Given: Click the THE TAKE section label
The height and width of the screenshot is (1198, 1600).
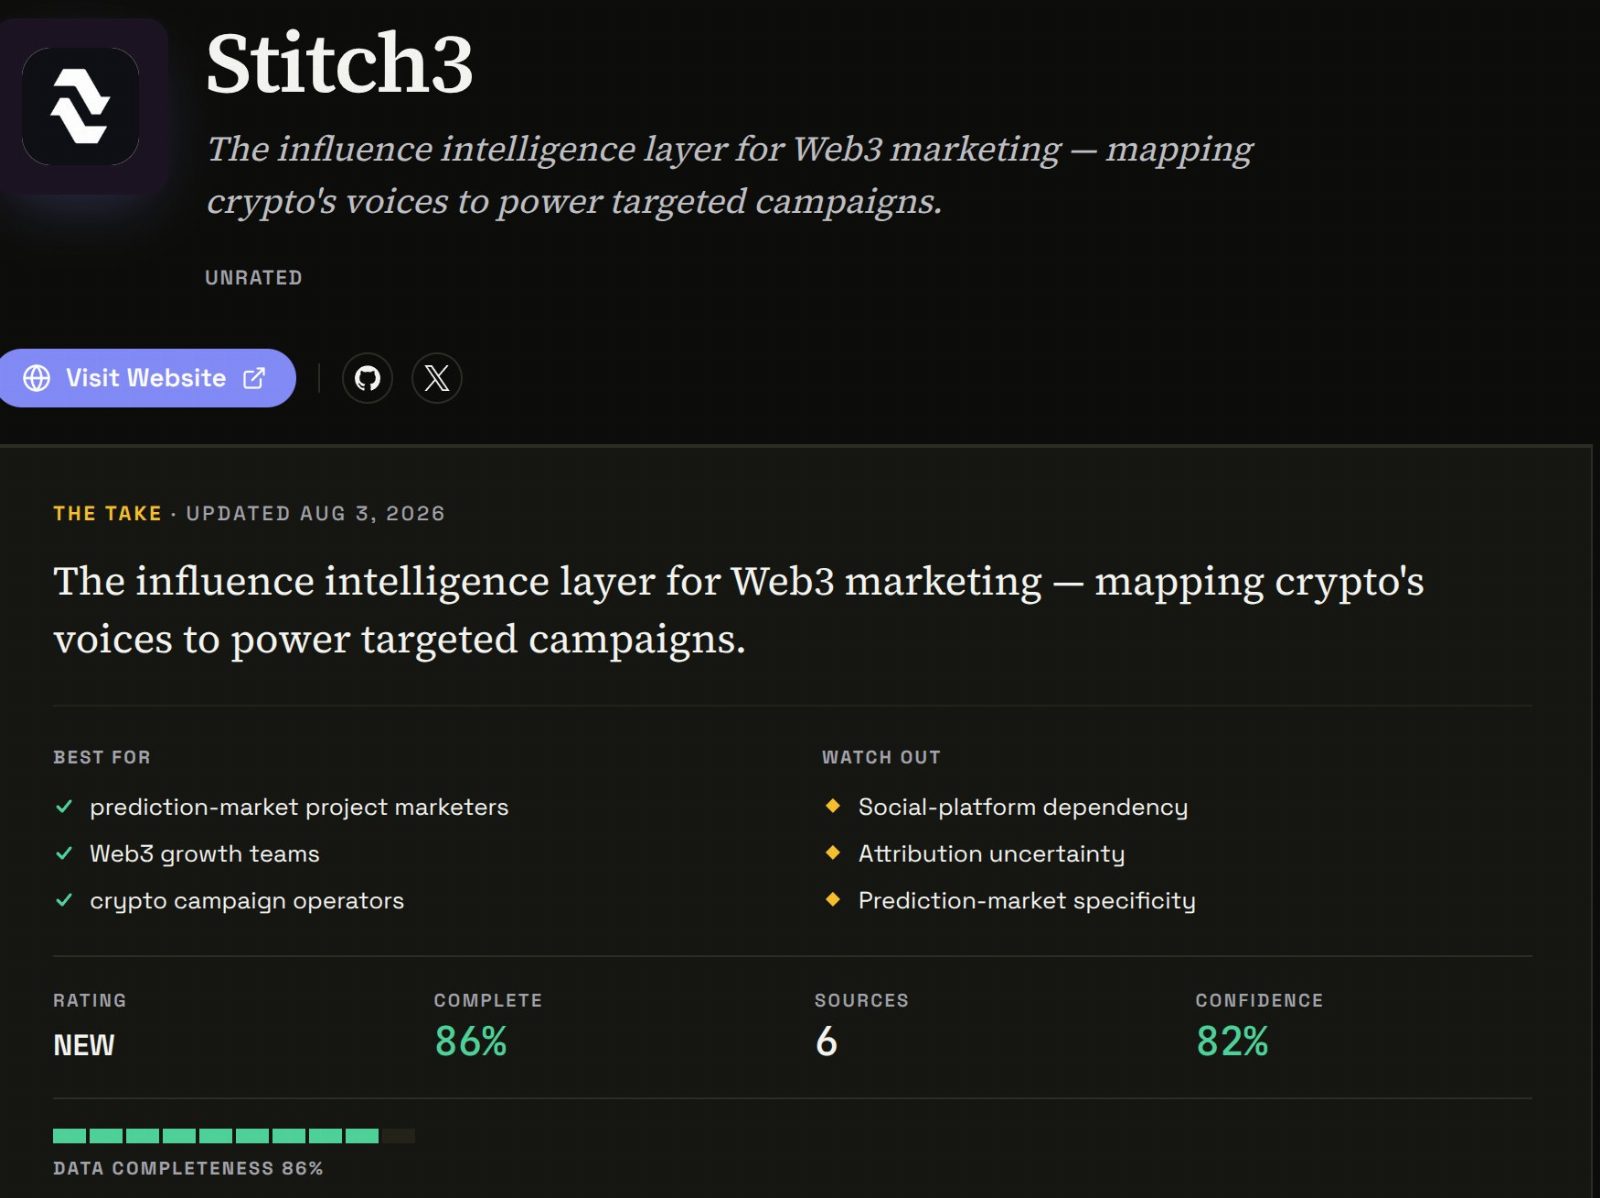Looking at the screenshot, I should (x=107, y=514).
